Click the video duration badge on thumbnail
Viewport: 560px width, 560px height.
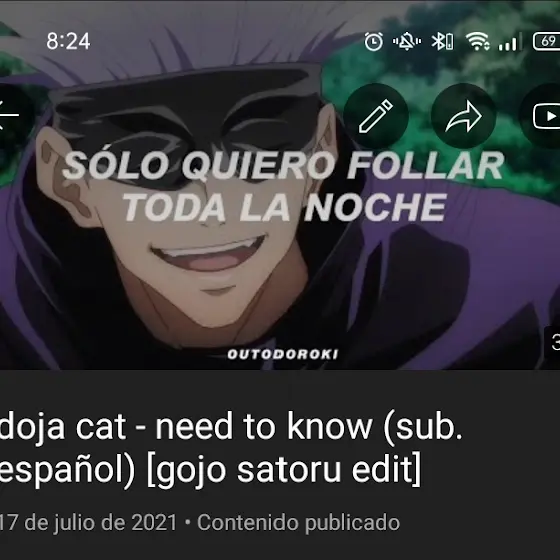coord(552,342)
